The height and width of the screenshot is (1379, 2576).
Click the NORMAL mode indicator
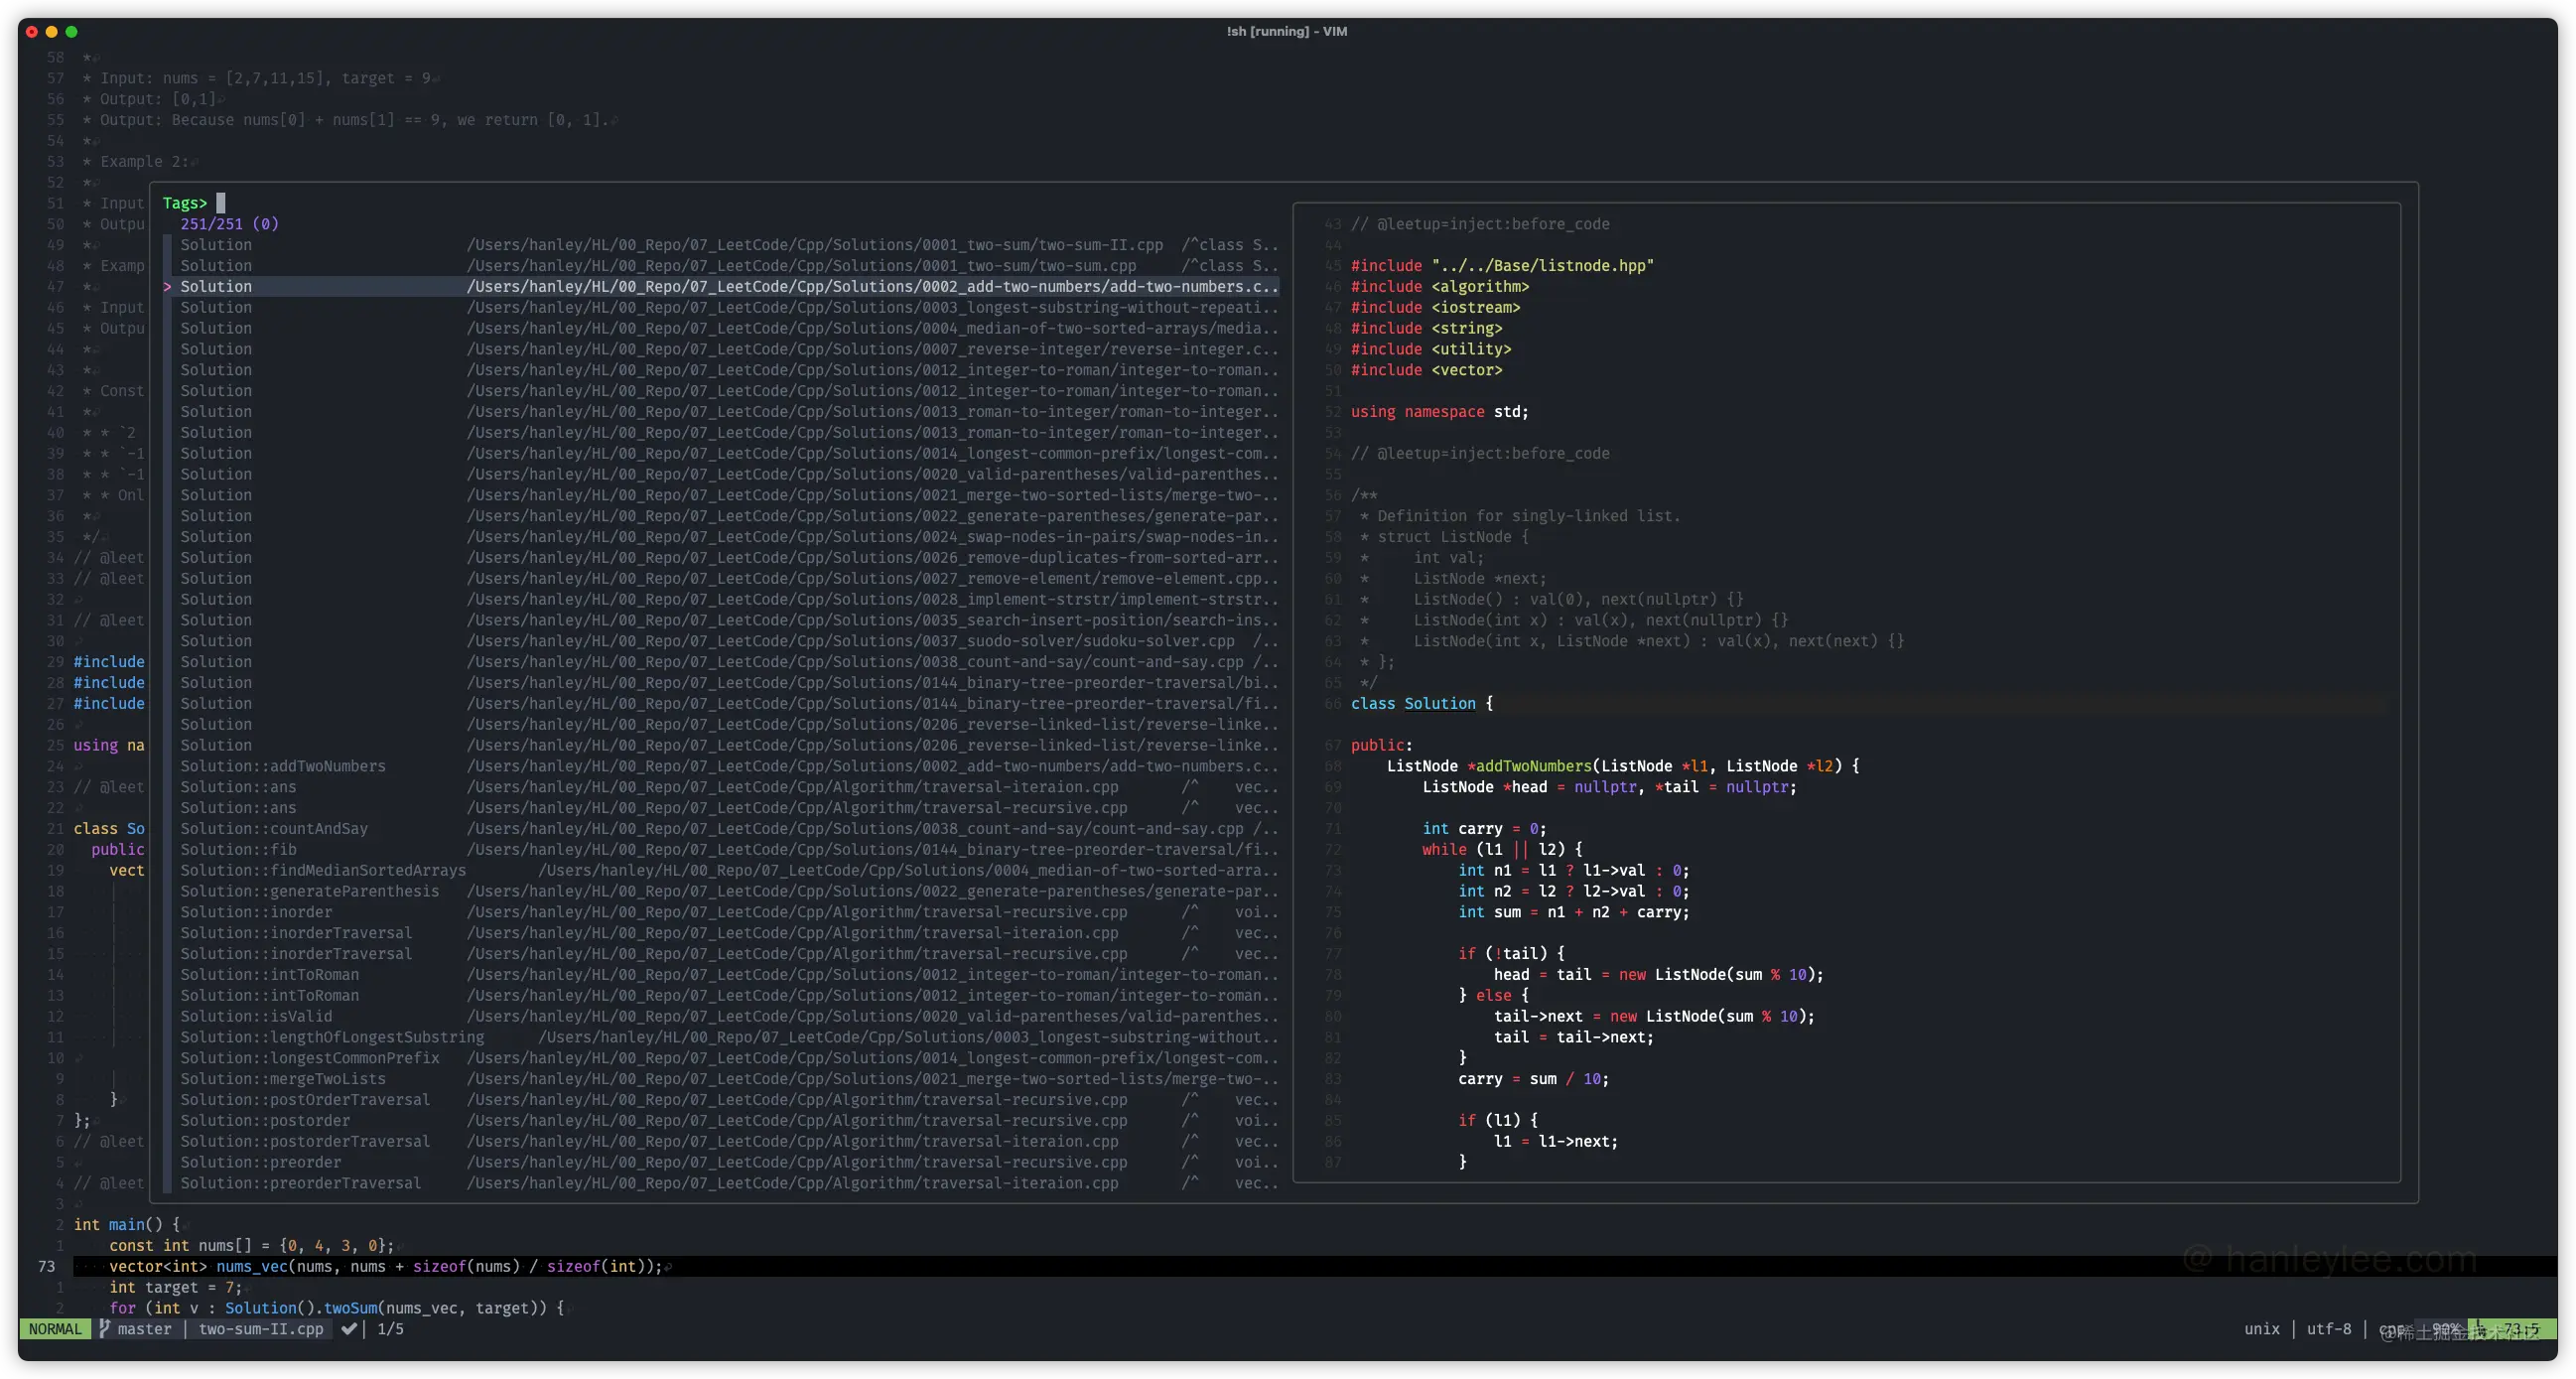coord(55,1329)
